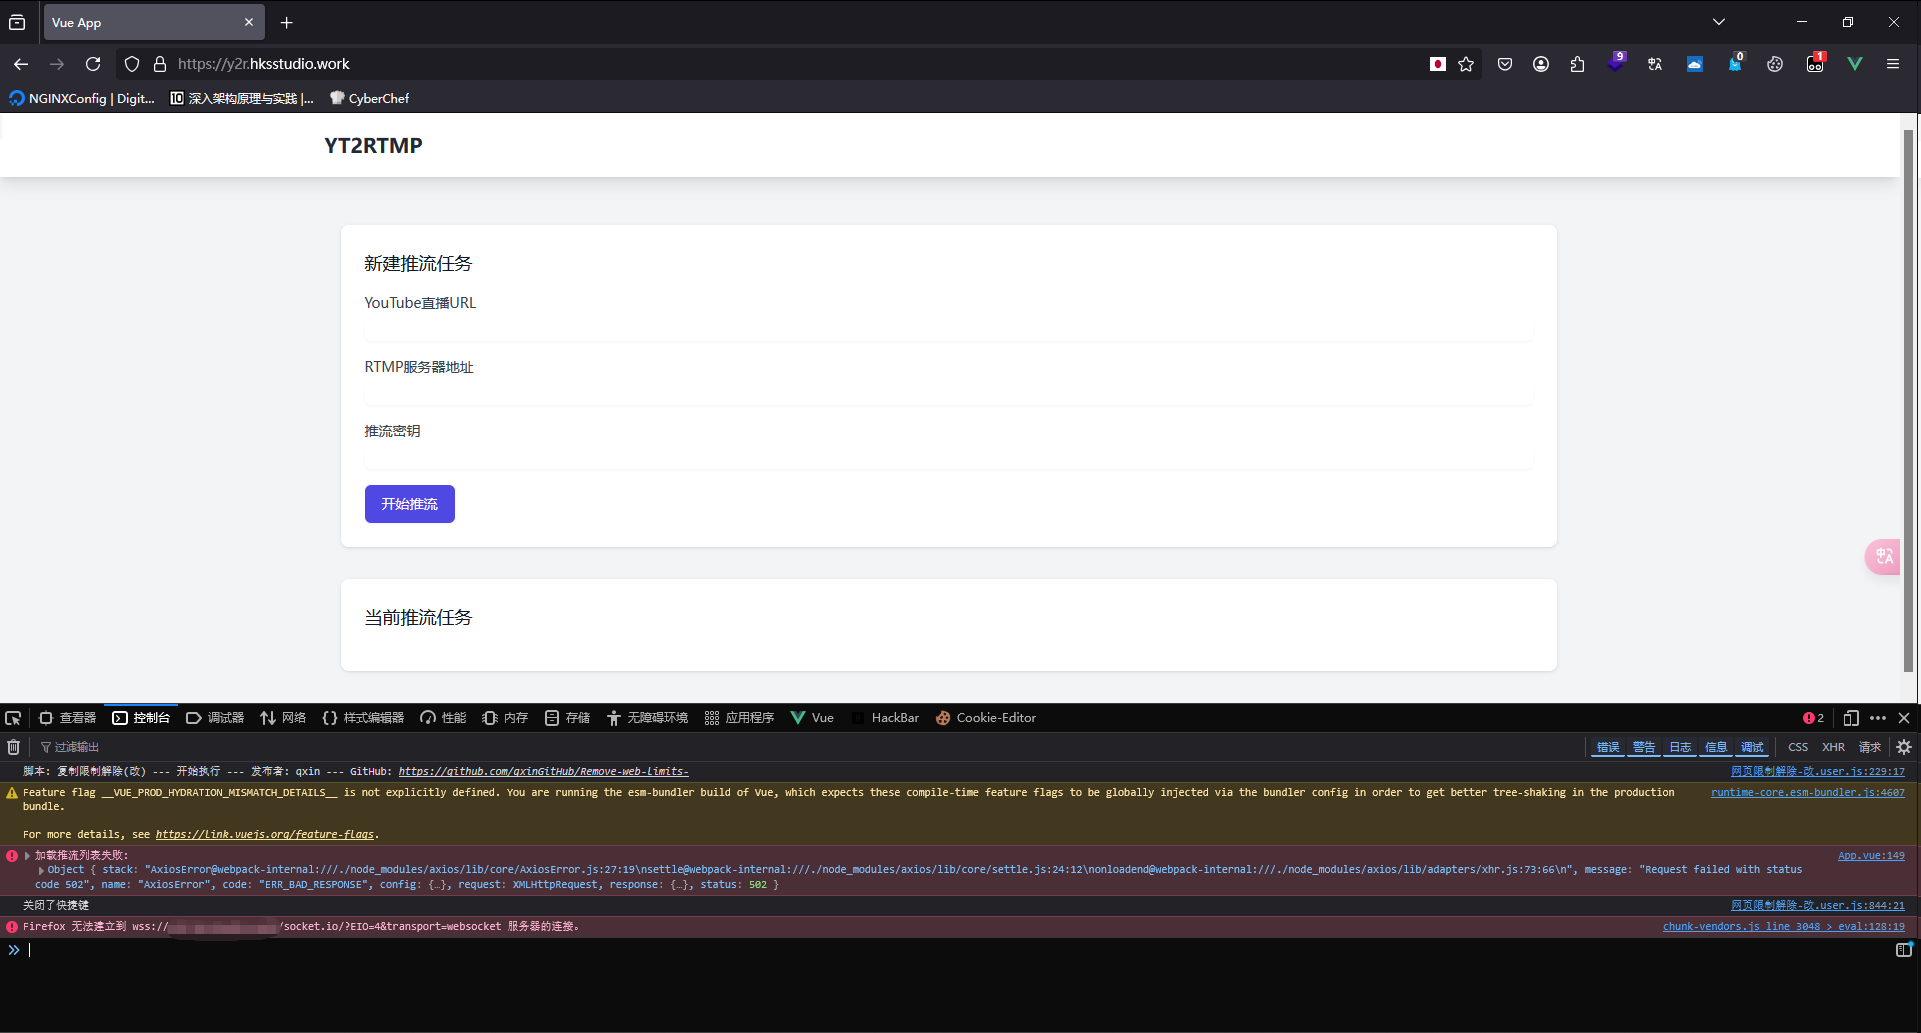Open devtools more options menu
This screenshot has width=1921, height=1033.
point(1878,718)
